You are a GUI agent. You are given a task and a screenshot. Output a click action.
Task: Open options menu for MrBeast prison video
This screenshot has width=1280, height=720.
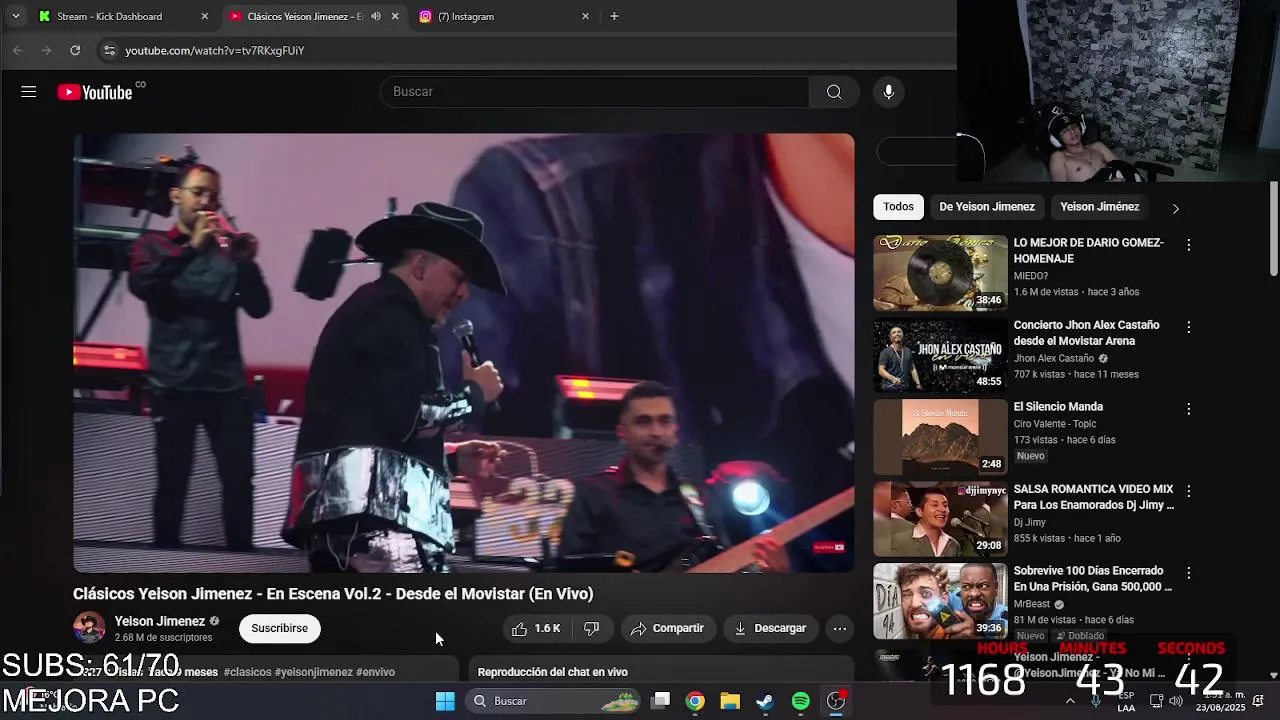tap(1188, 573)
